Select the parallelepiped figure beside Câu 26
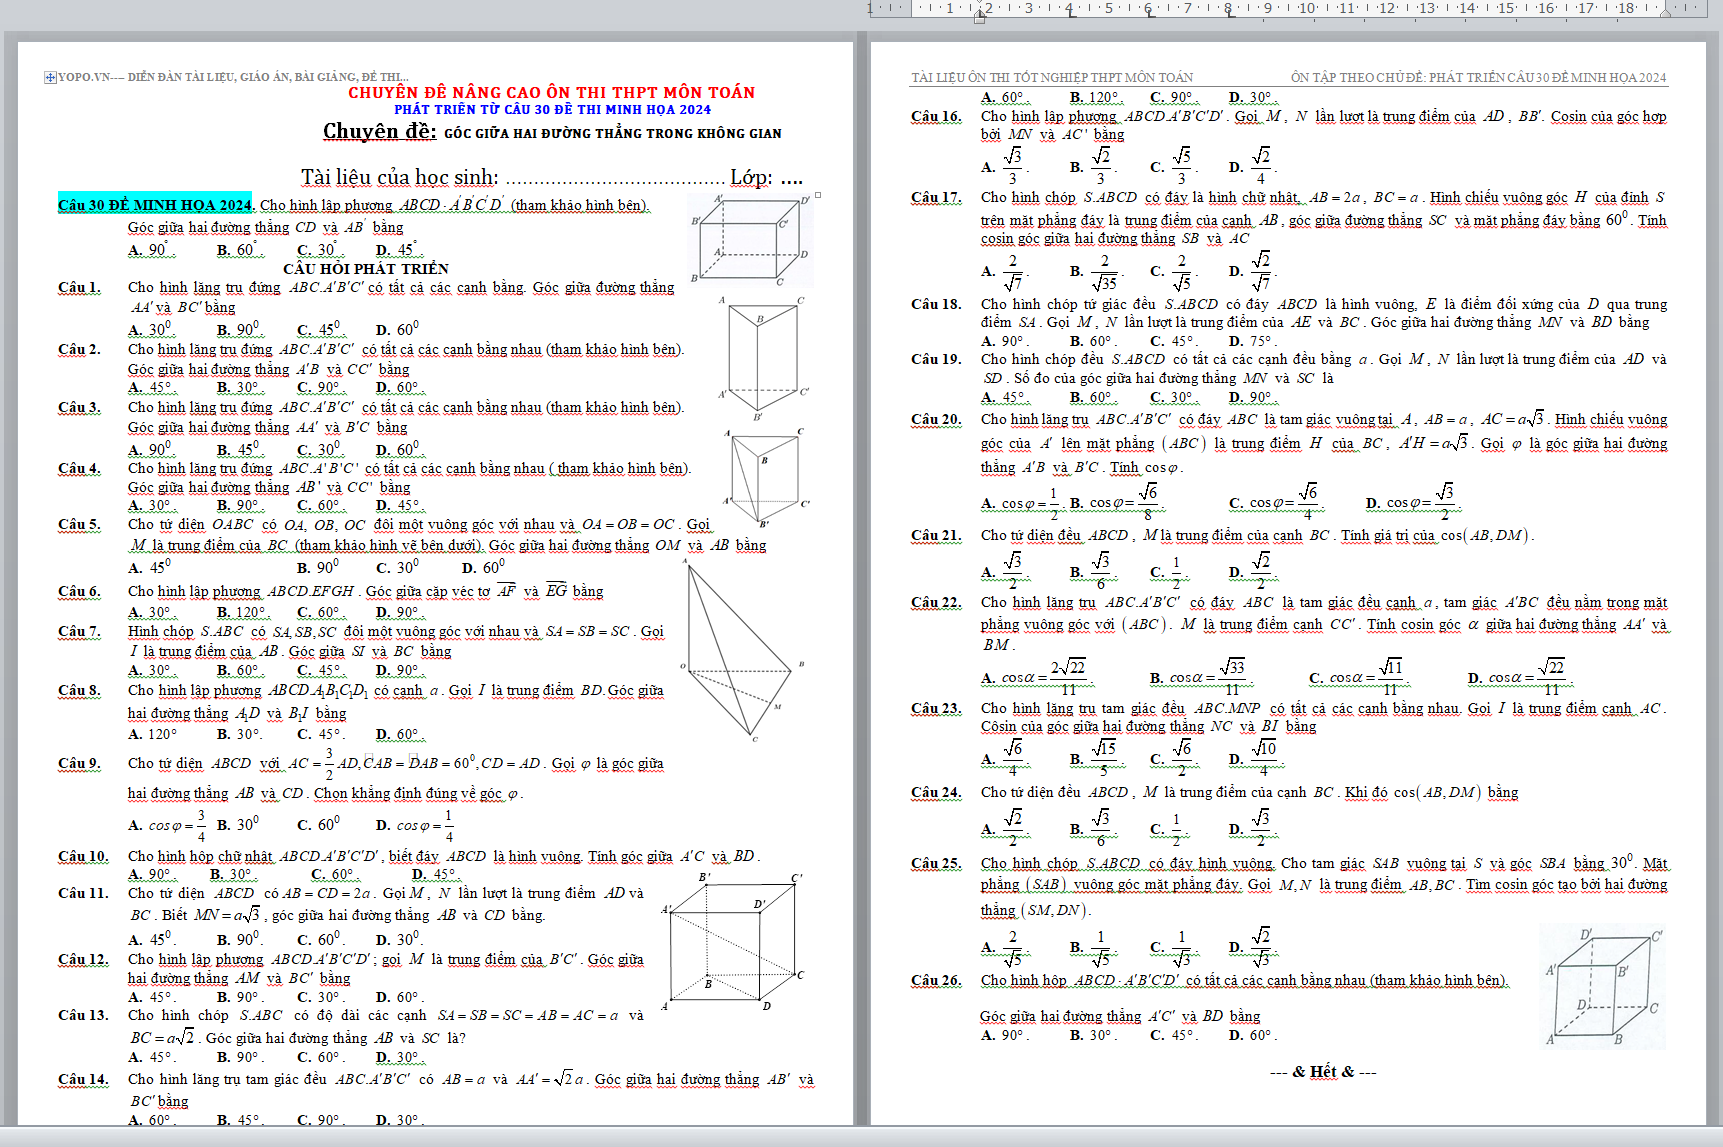Viewport: 1723px width, 1147px height. (1604, 987)
